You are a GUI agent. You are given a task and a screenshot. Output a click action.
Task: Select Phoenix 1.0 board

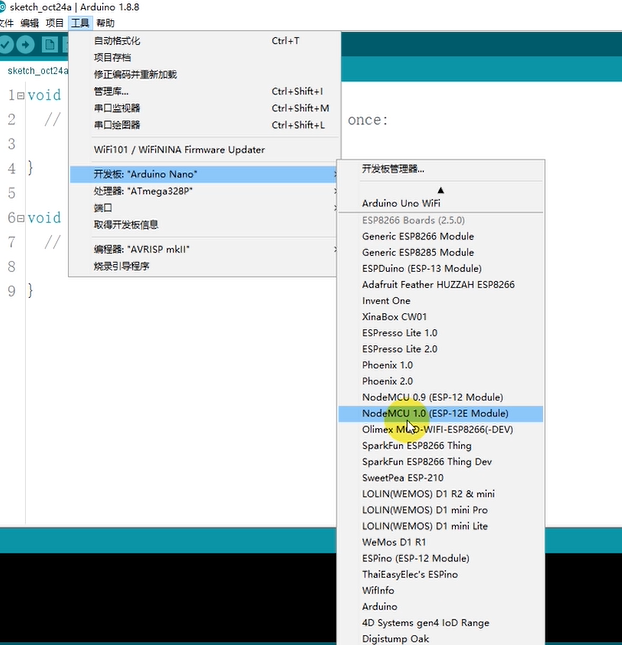click(x=441, y=365)
